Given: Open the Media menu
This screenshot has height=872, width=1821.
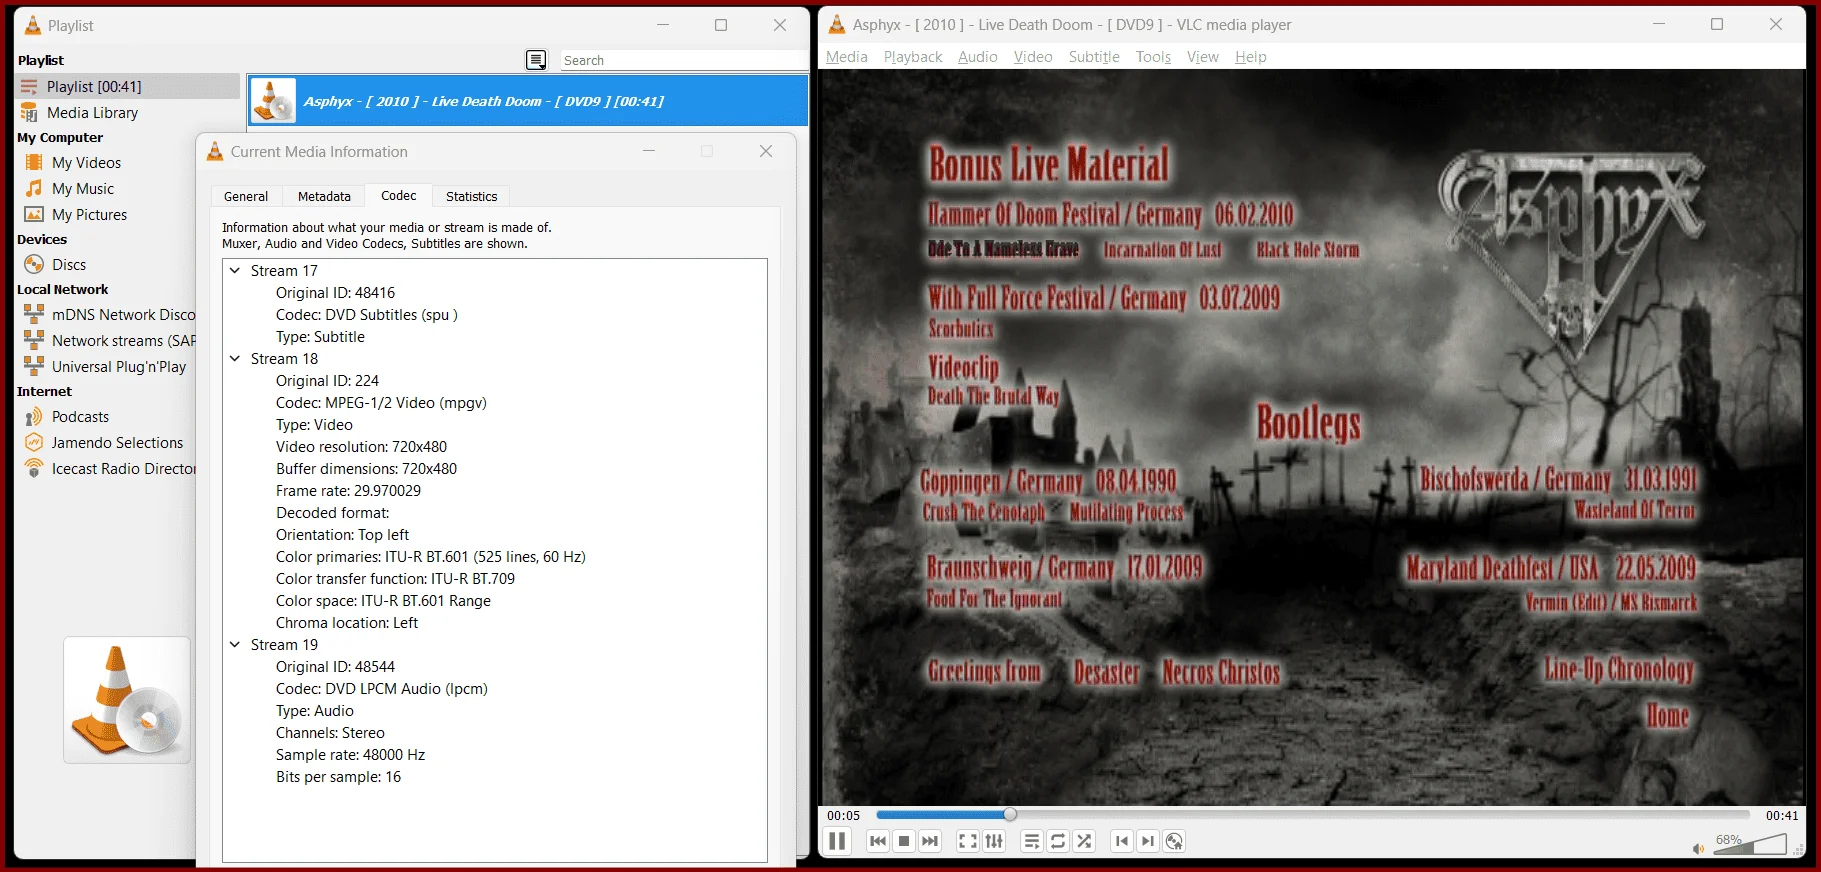Looking at the screenshot, I should pyautogui.click(x=846, y=57).
